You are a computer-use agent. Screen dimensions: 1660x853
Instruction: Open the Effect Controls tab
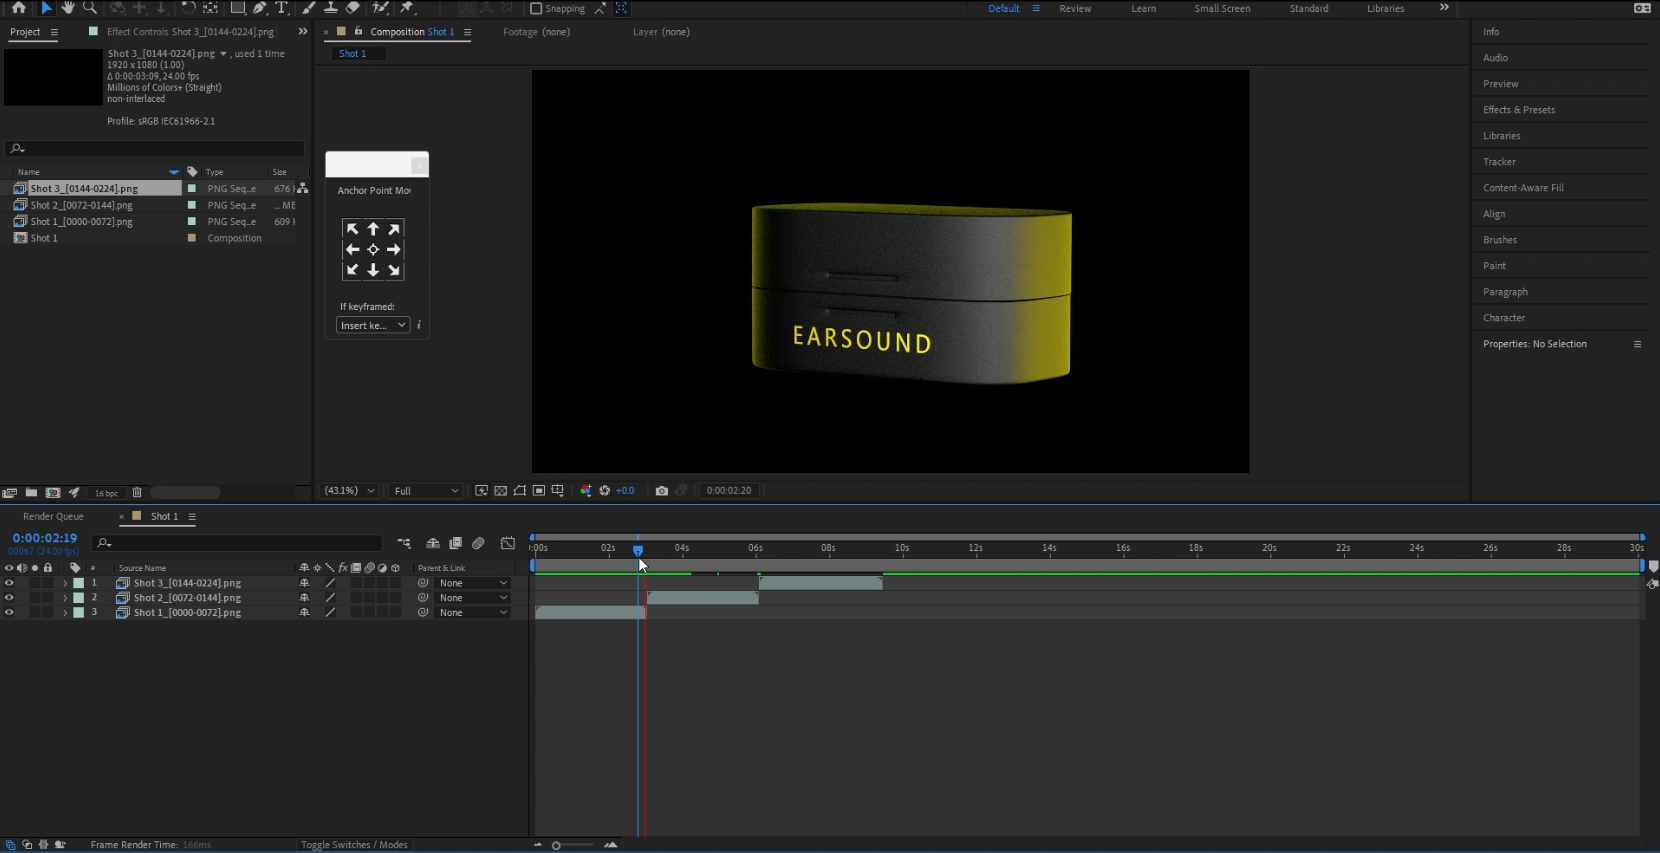[x=190, y=31]
